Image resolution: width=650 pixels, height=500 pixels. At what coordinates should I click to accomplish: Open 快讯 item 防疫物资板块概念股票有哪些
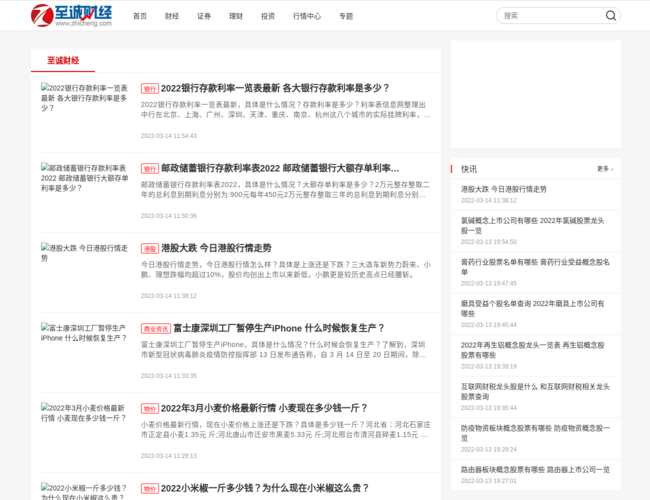tap(535, 433)
